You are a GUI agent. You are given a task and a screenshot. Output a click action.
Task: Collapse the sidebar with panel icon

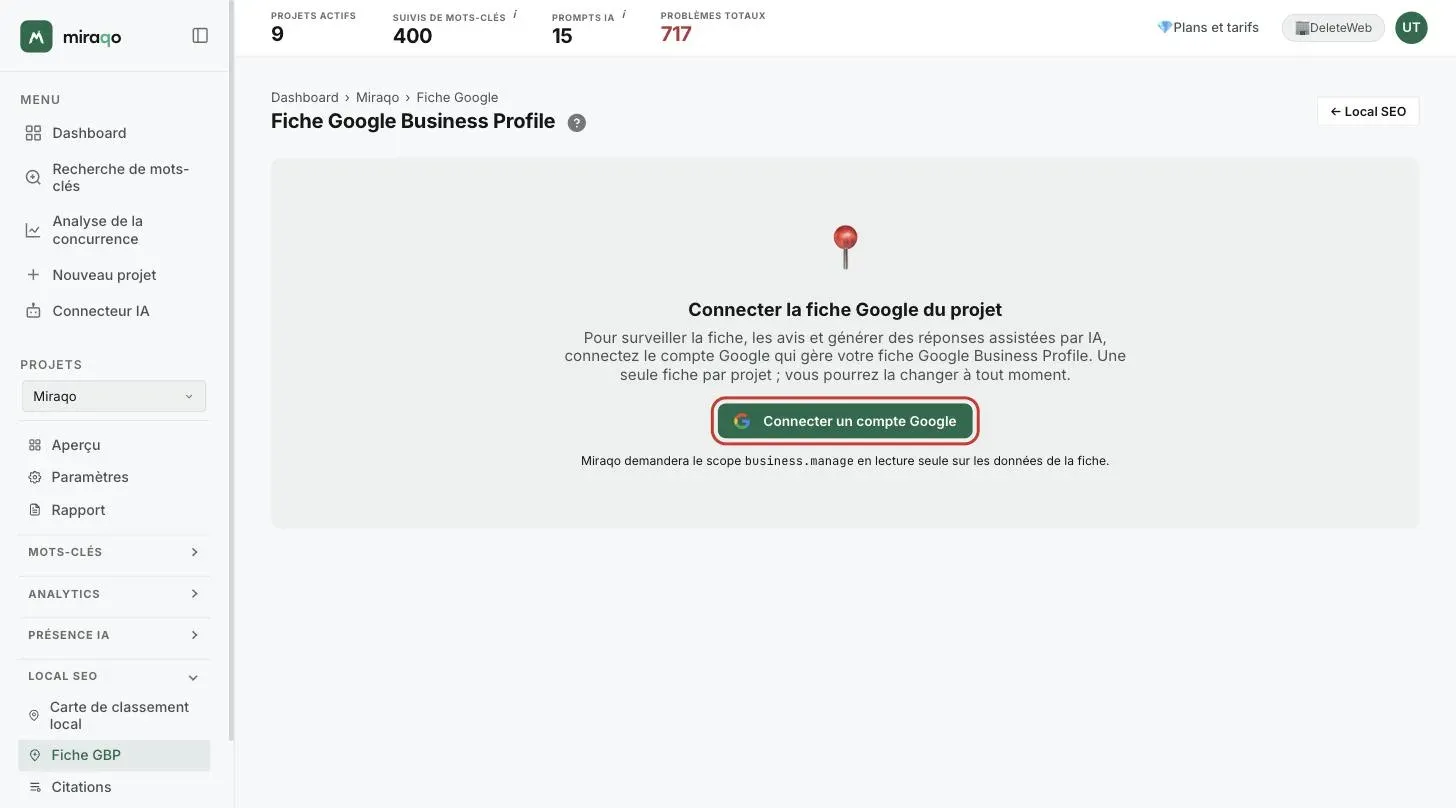click(200, 36)
